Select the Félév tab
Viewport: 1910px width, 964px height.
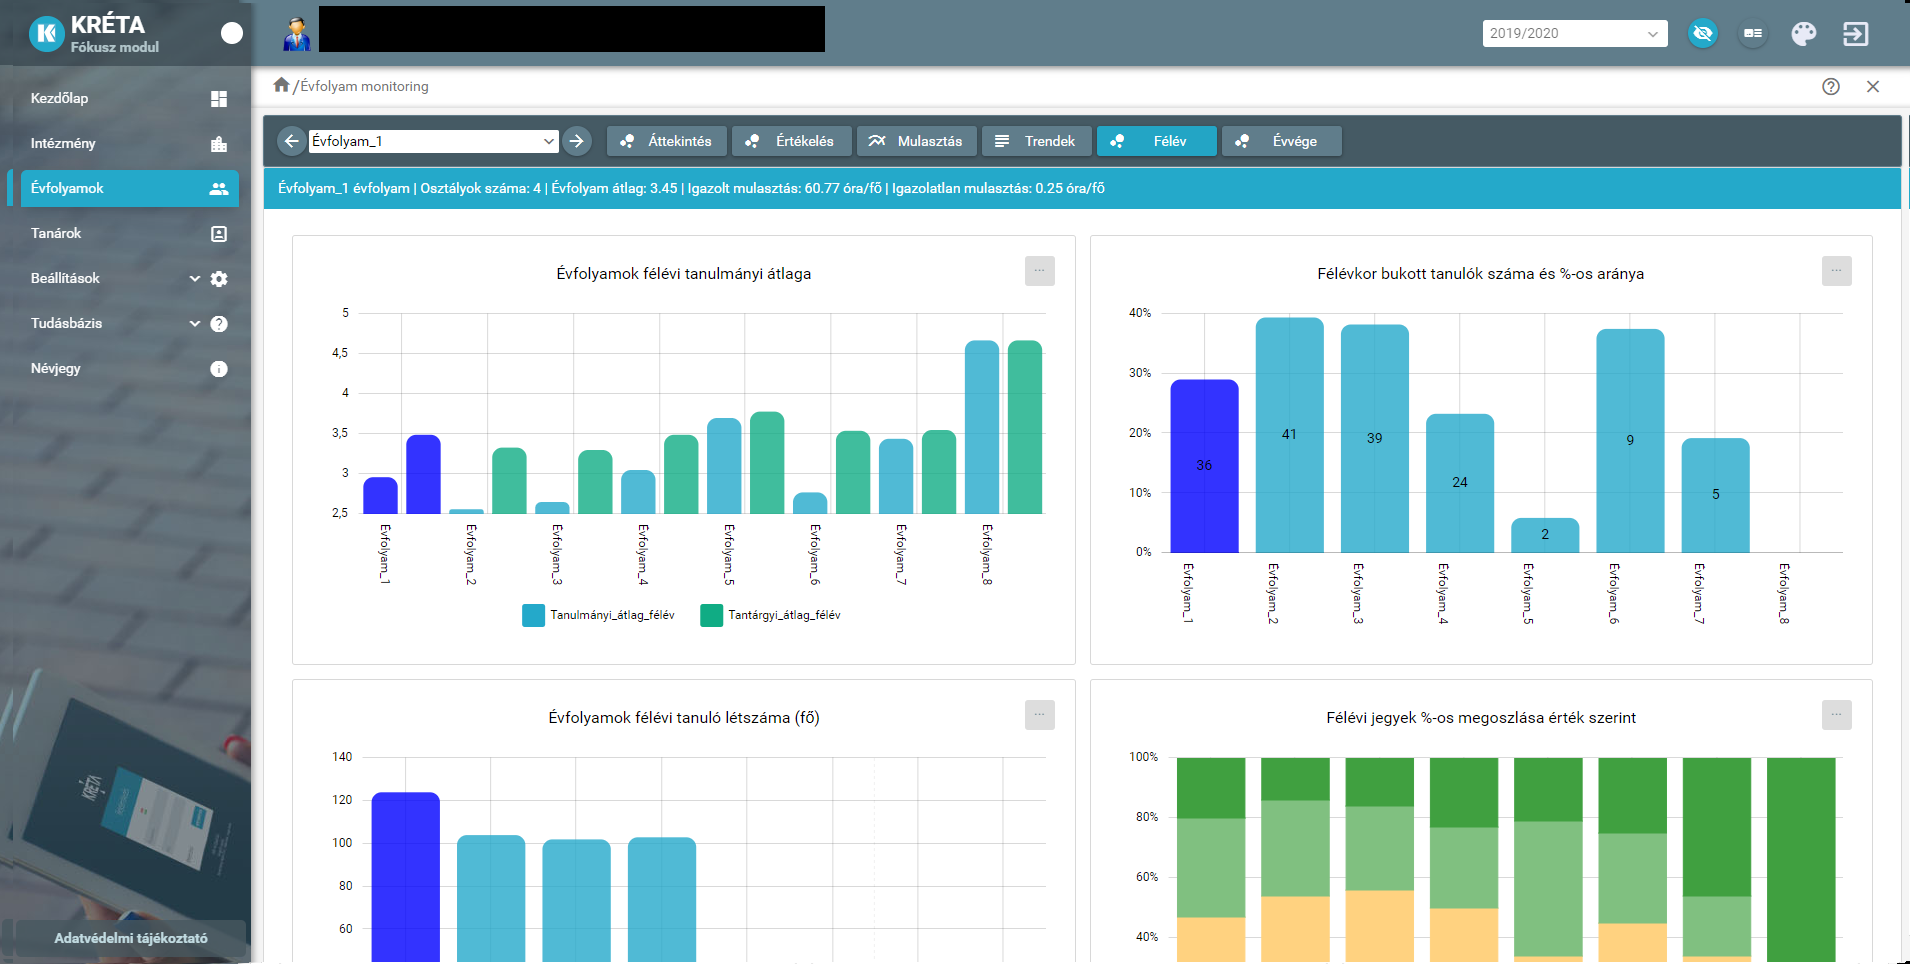click(x=1157, y=141)
